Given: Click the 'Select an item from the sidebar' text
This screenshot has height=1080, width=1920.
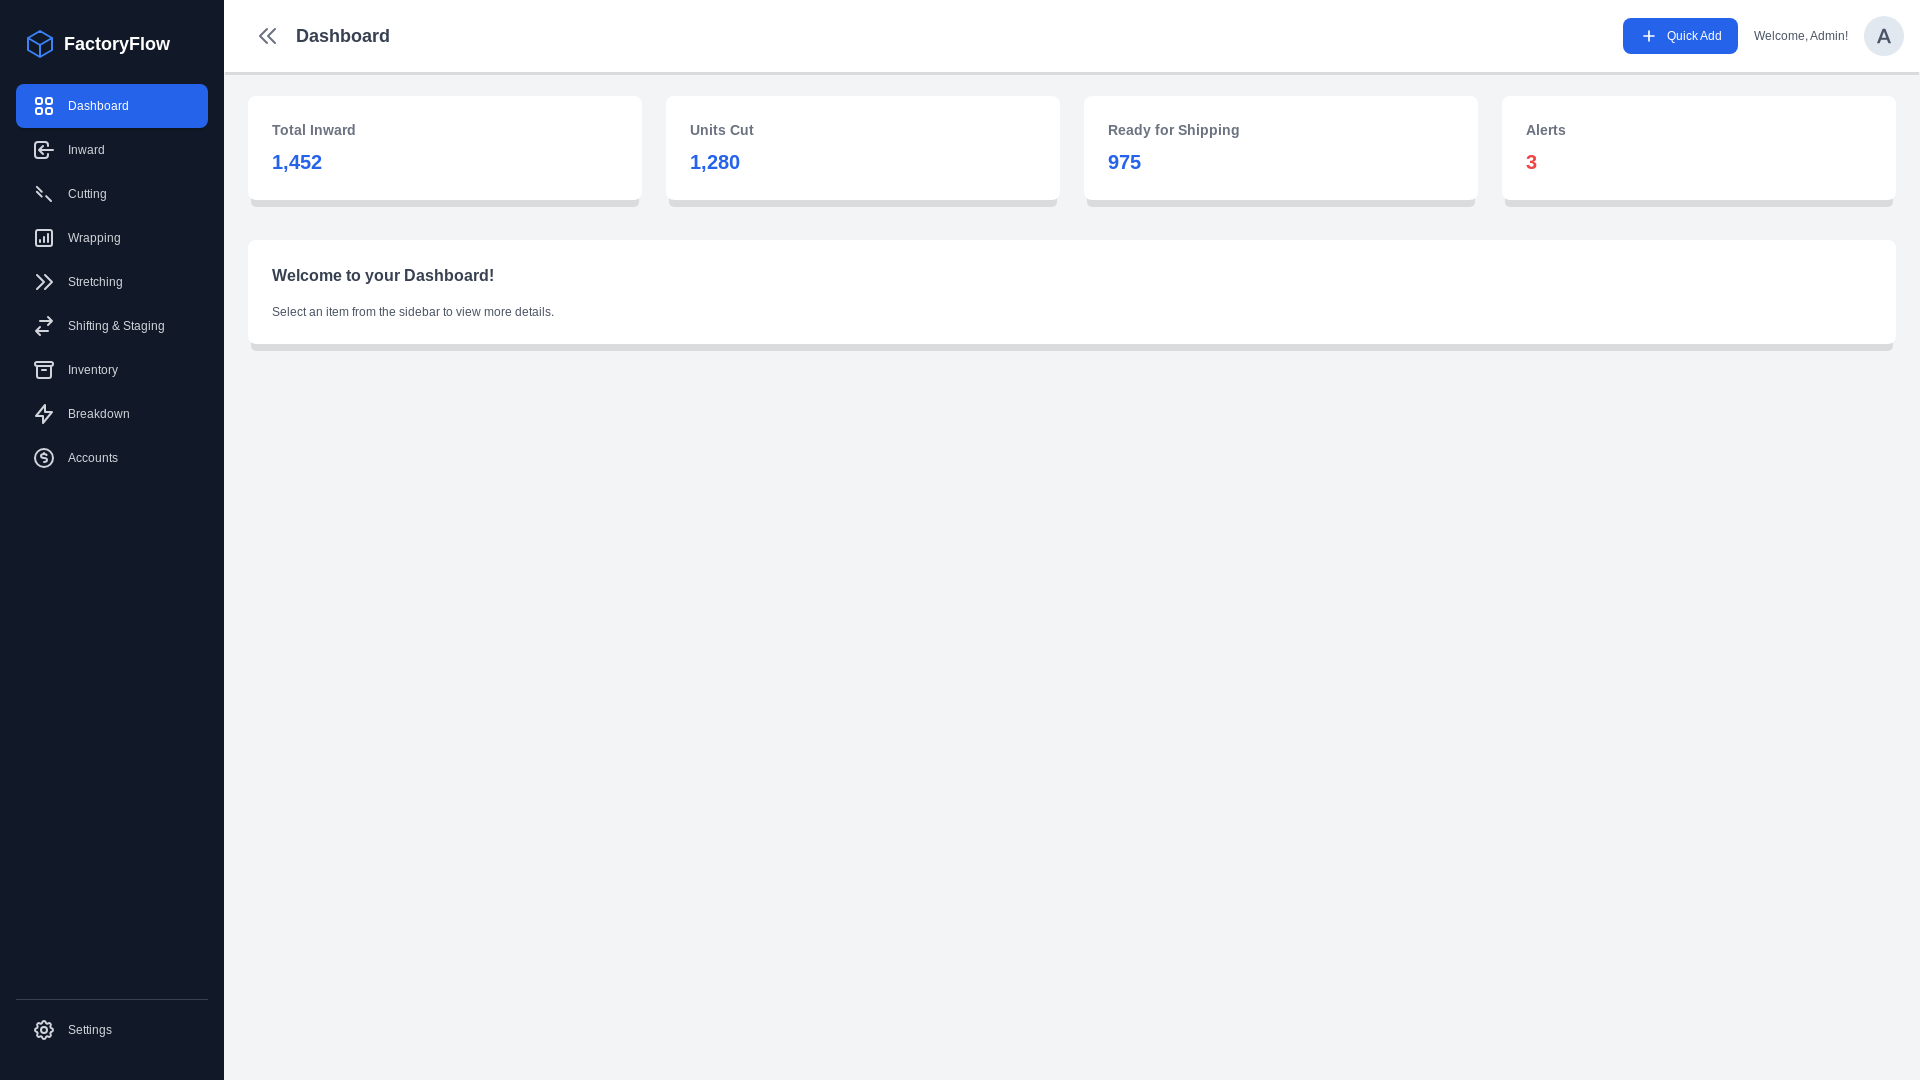Looking at the screenshot, I should [x=413, y=312].
